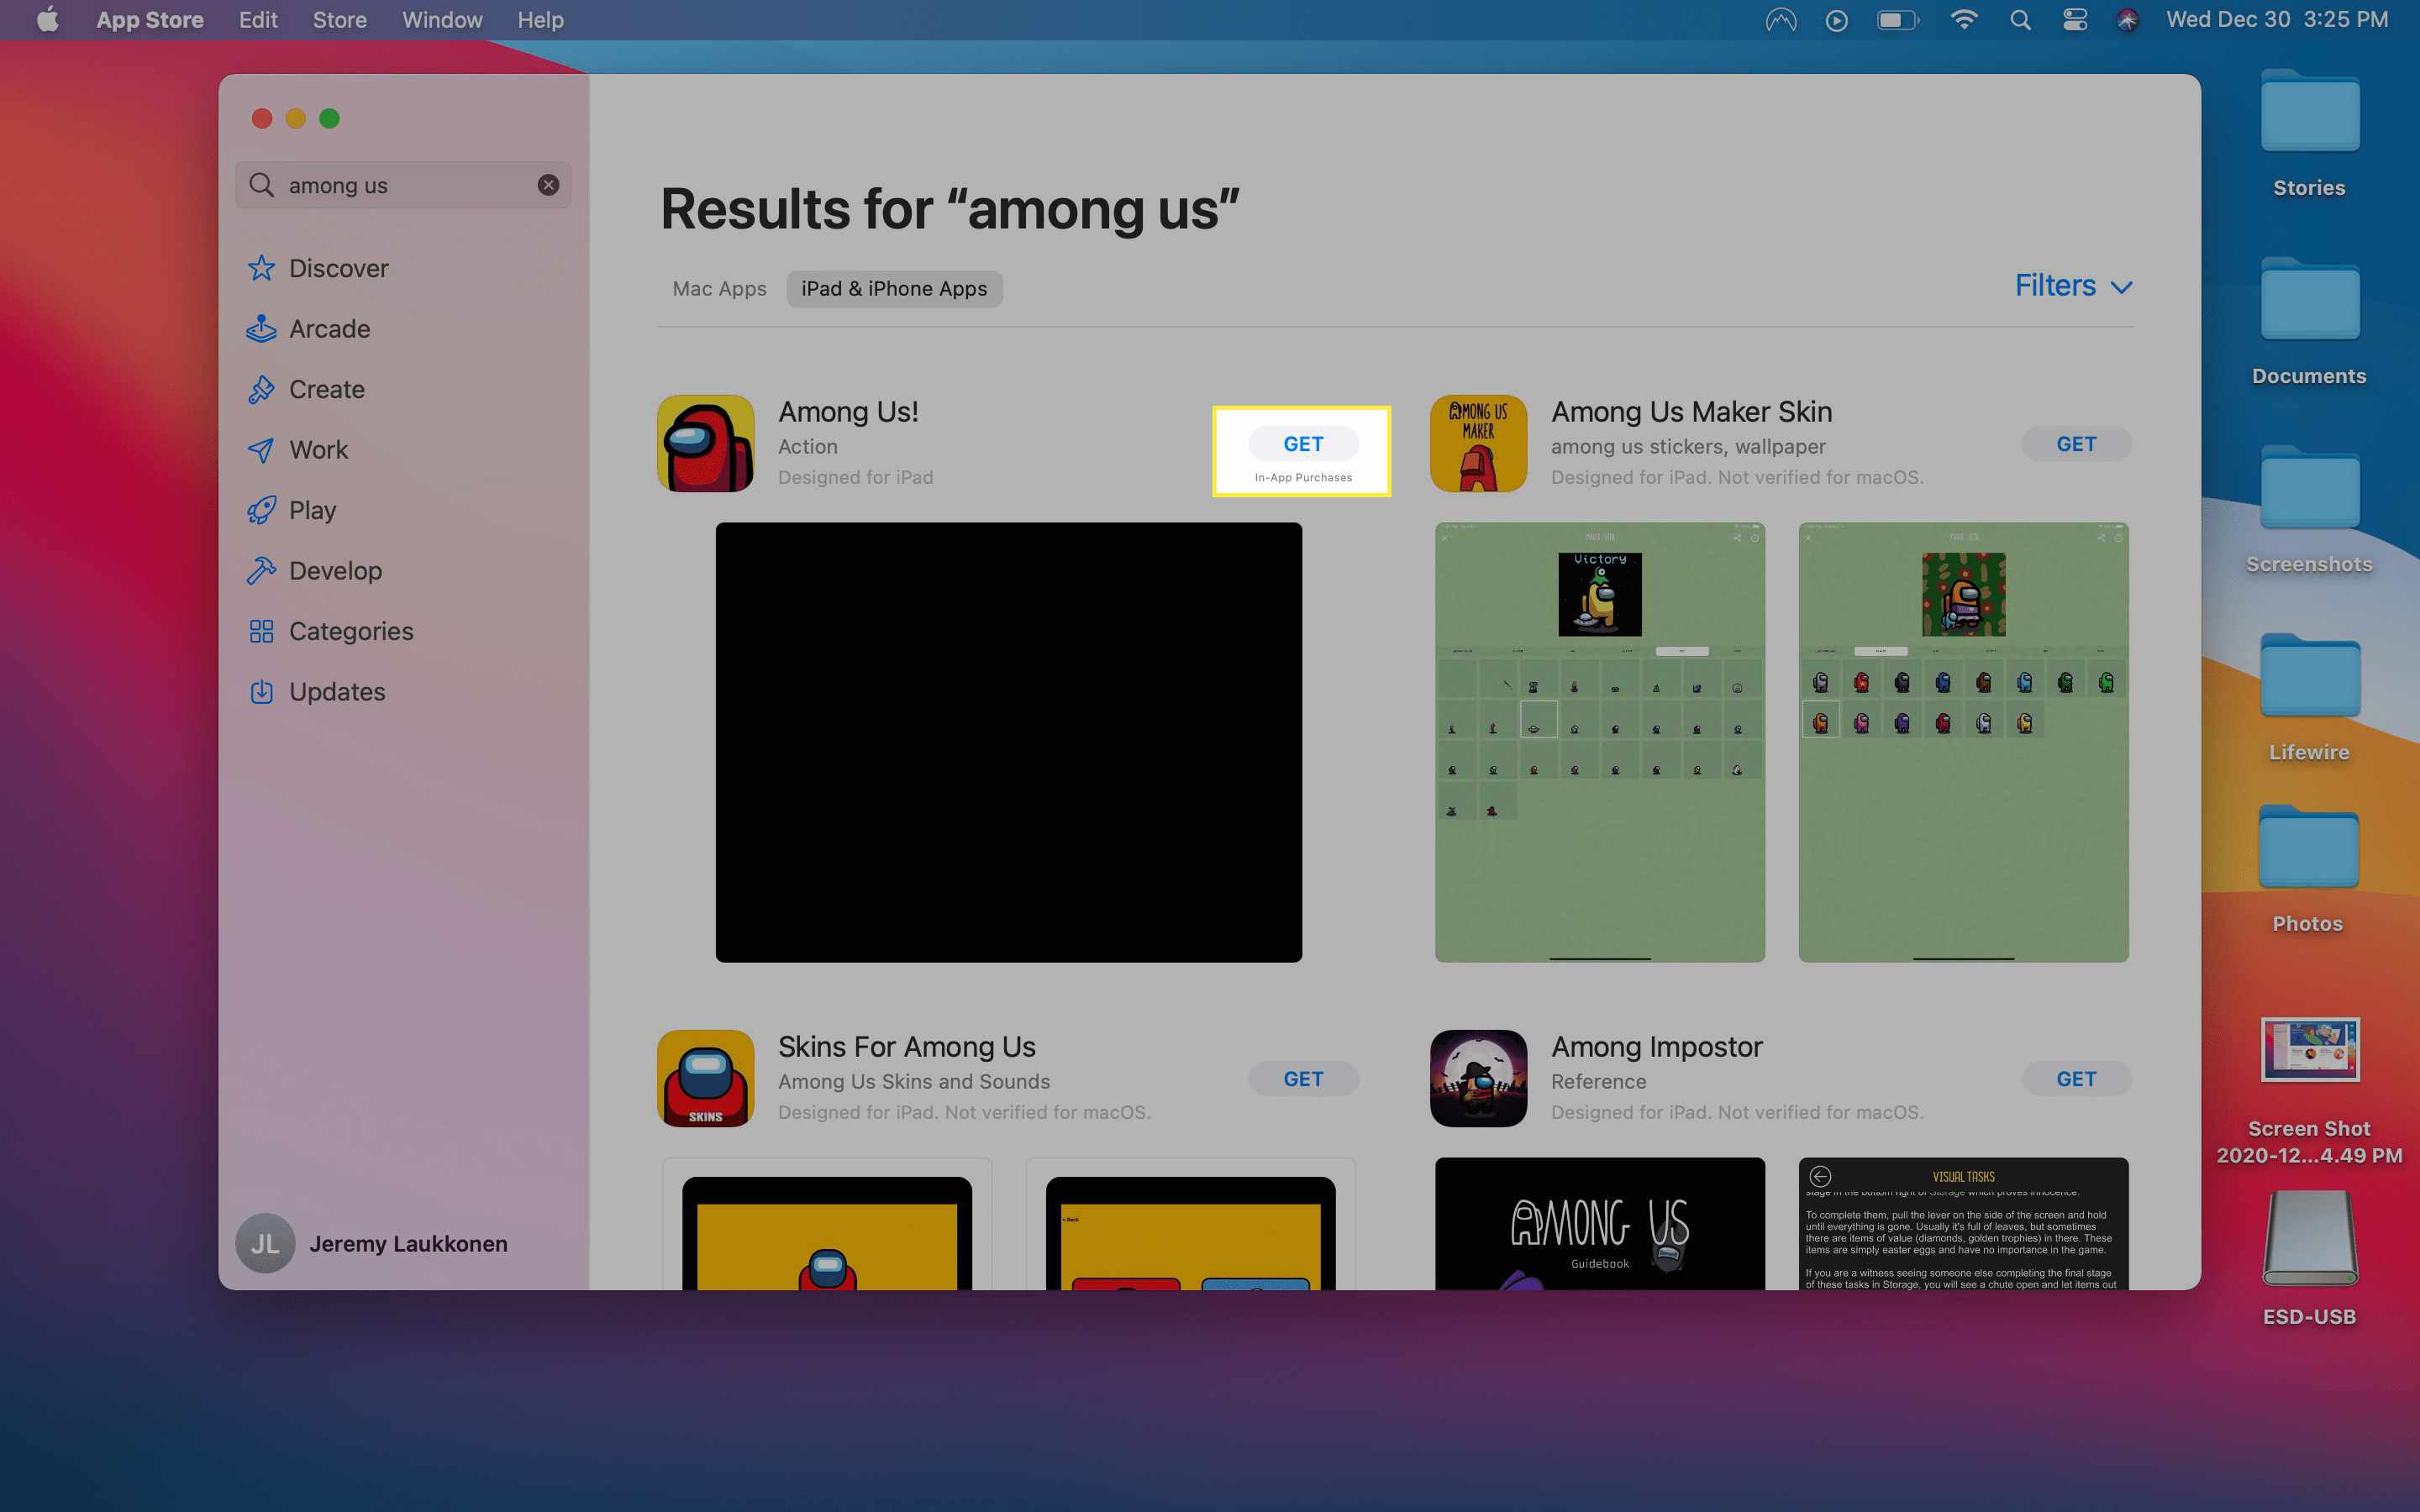The height and width of the screenshot is (1512, 2420).
Task: Open the Among Impostor title
Action: tap(1656, 1046)
